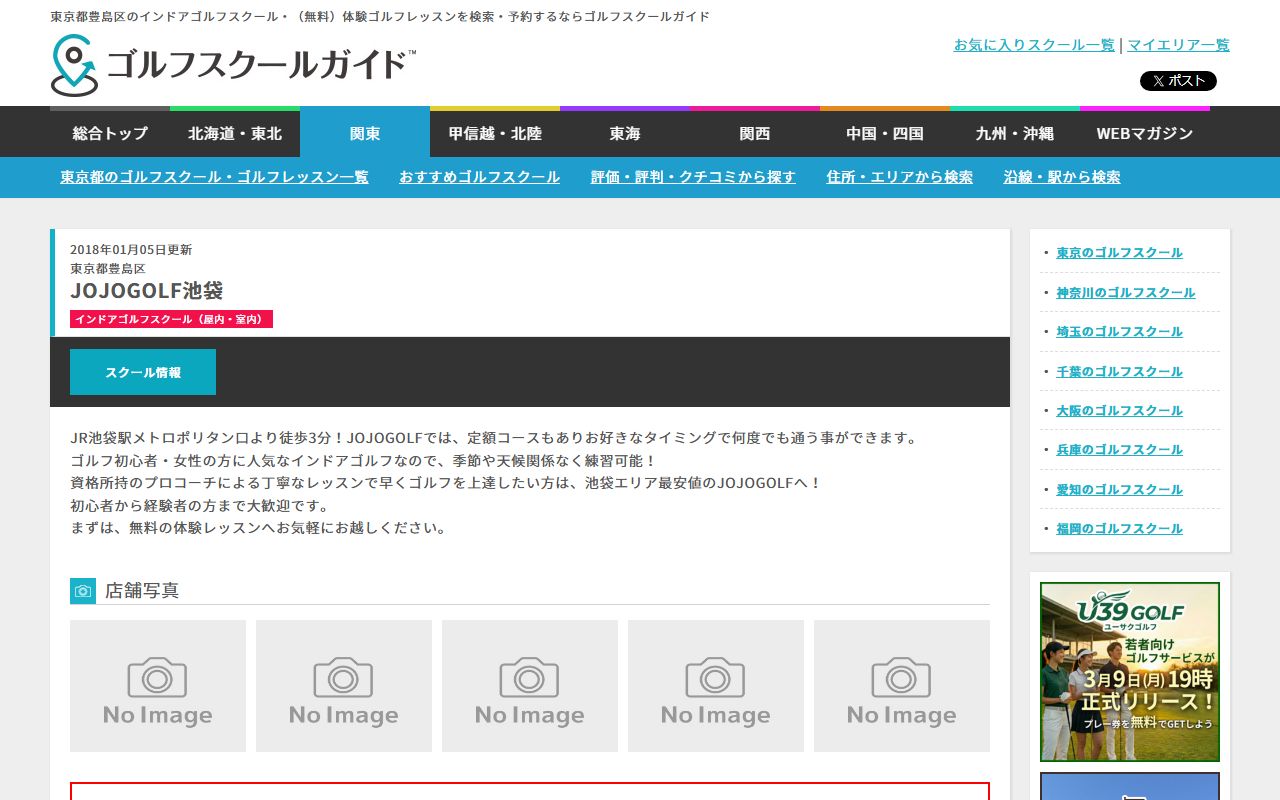Screen dimensions: 1280x800
Task: Open 住所・エリアから検索 link
Action: tap(900, 177)
